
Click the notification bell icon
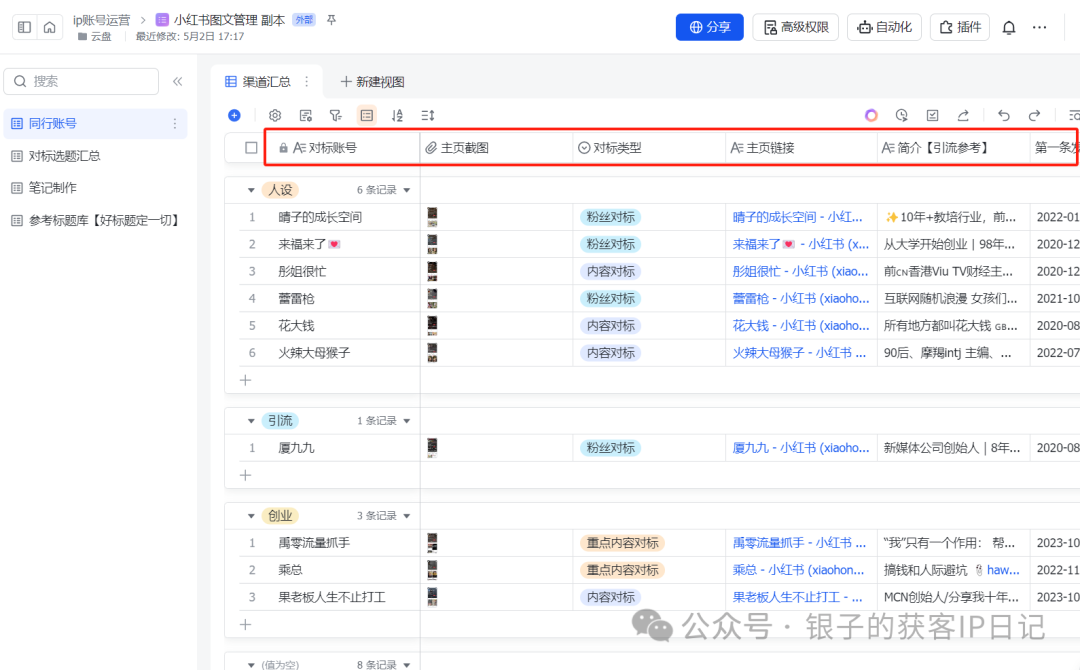[1009, 27]
